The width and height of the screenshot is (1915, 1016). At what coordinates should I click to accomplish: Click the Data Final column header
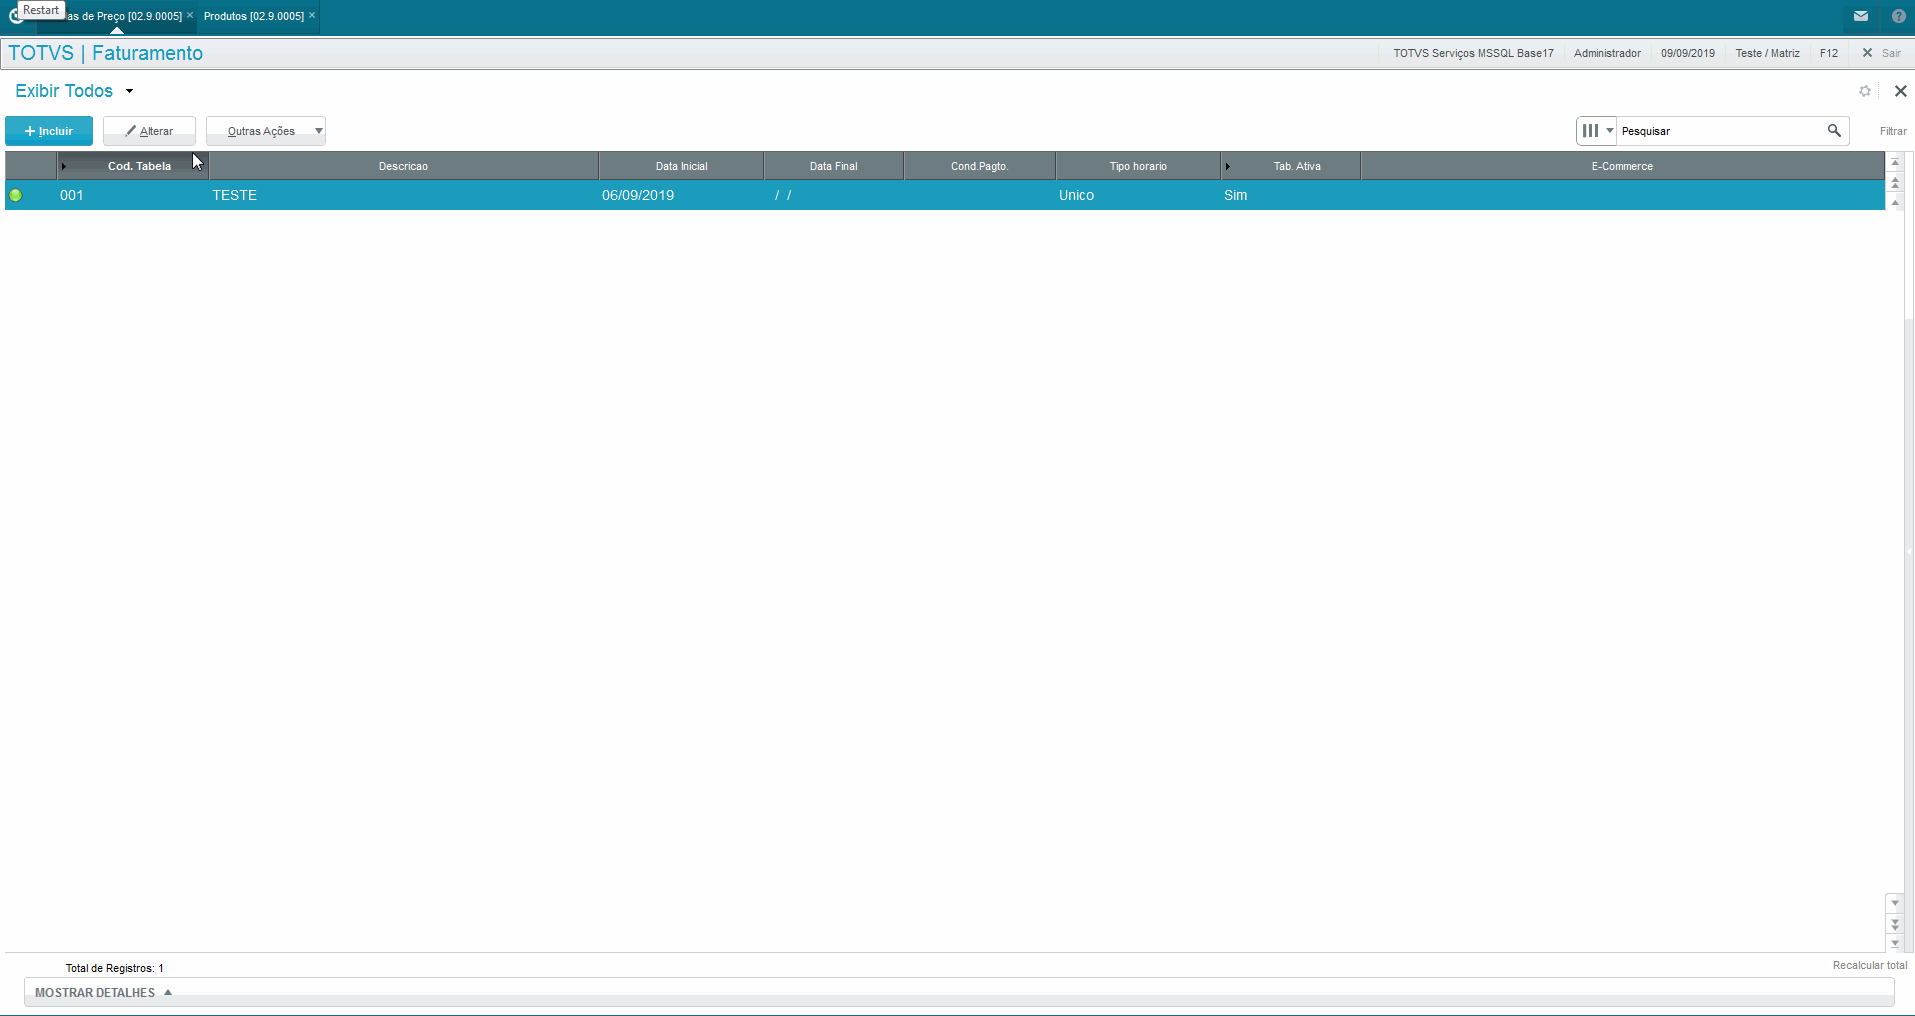(x=833, y=166)
